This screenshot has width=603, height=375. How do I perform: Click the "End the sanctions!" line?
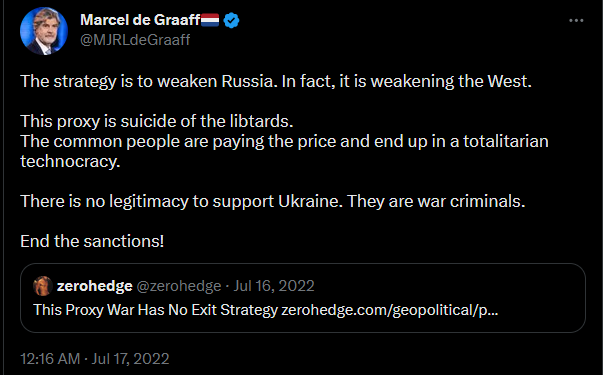click(92, 241)
